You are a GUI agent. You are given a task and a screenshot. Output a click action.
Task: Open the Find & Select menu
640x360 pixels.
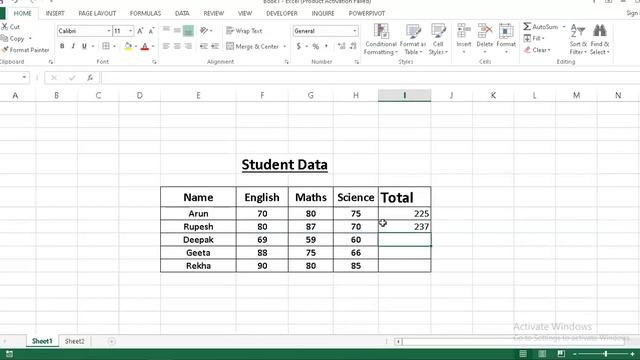(x=600, y=39)
